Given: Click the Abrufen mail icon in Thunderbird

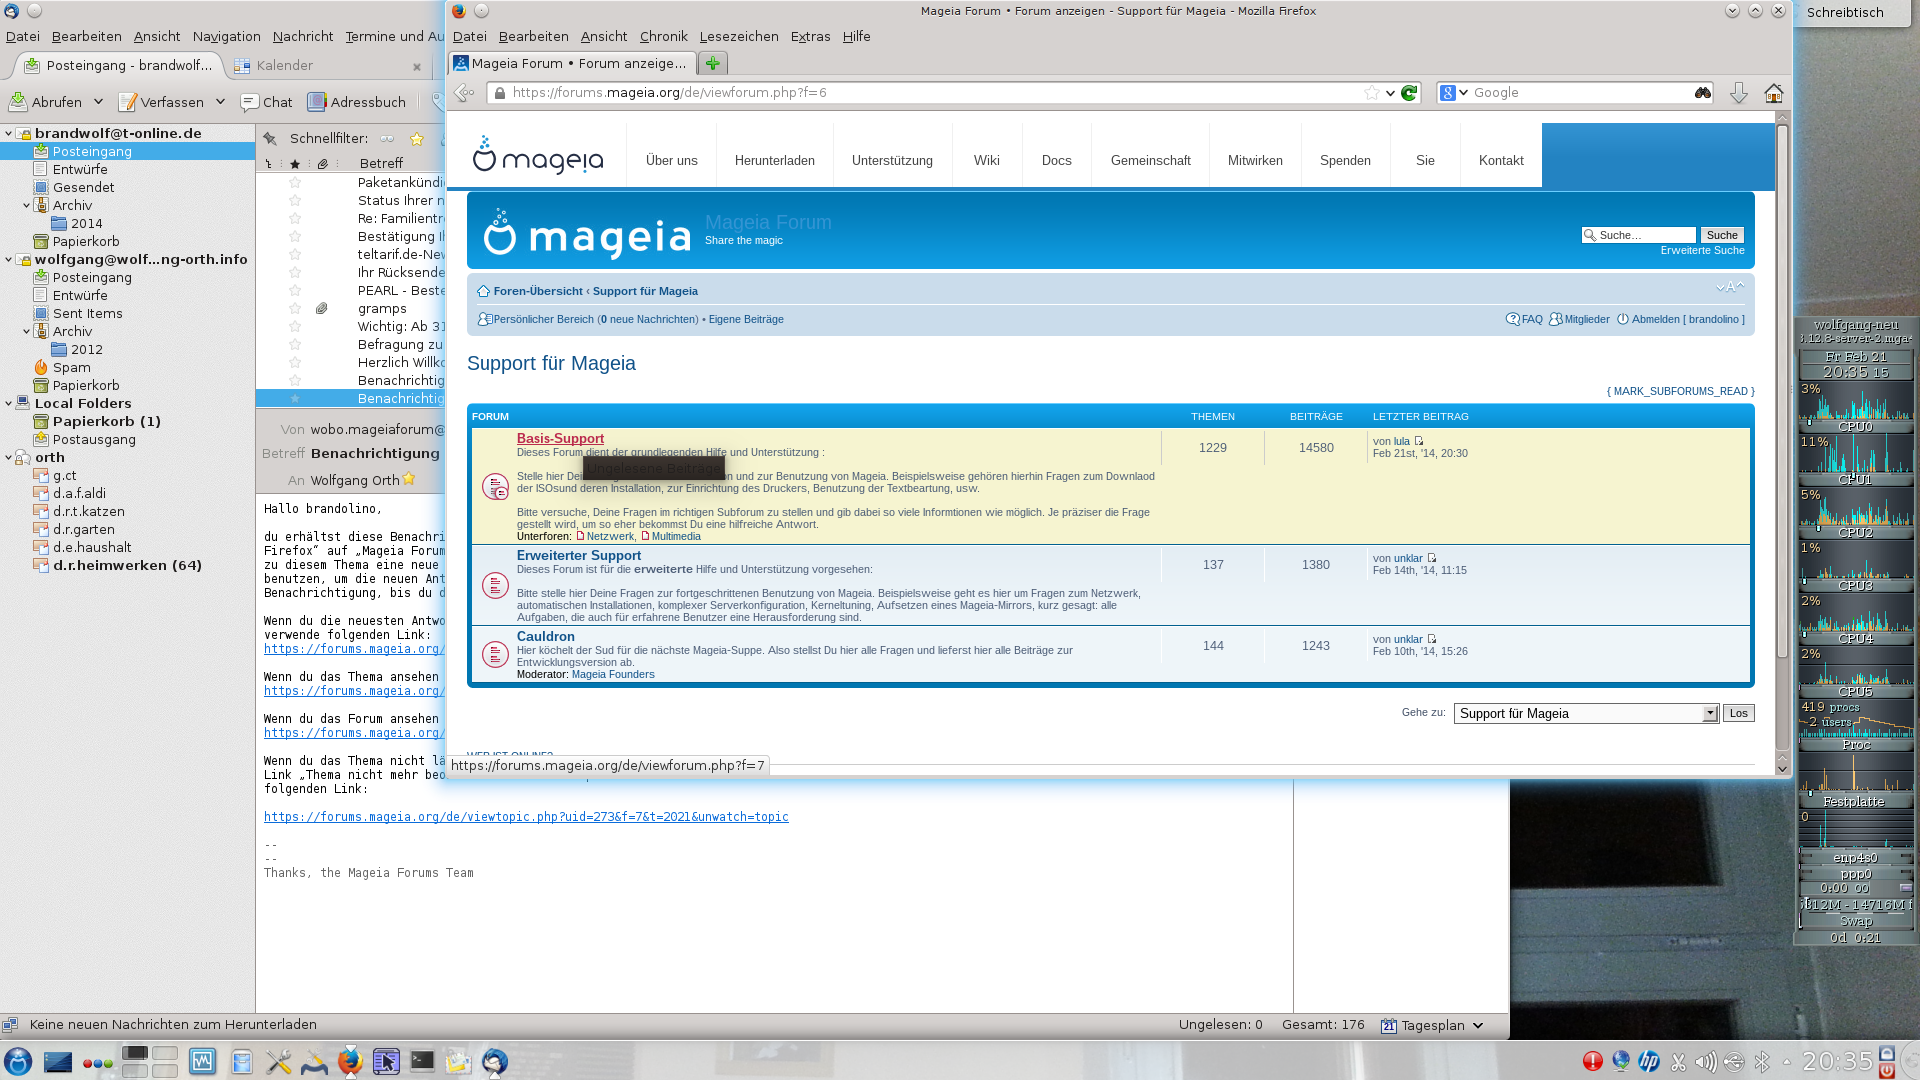Looking at the screenshot, I should [x=18, y=102].
